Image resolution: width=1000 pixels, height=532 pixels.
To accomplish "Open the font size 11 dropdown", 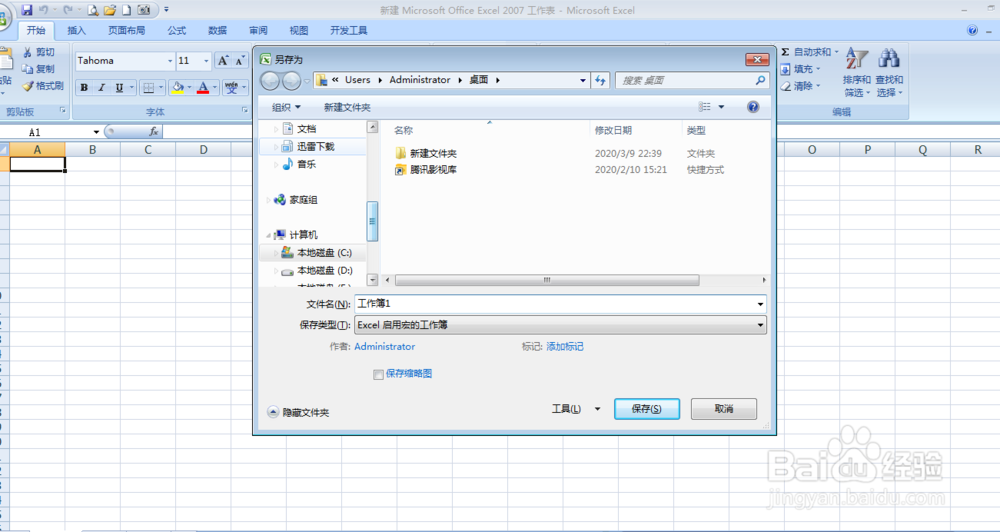I will point(206,61).
